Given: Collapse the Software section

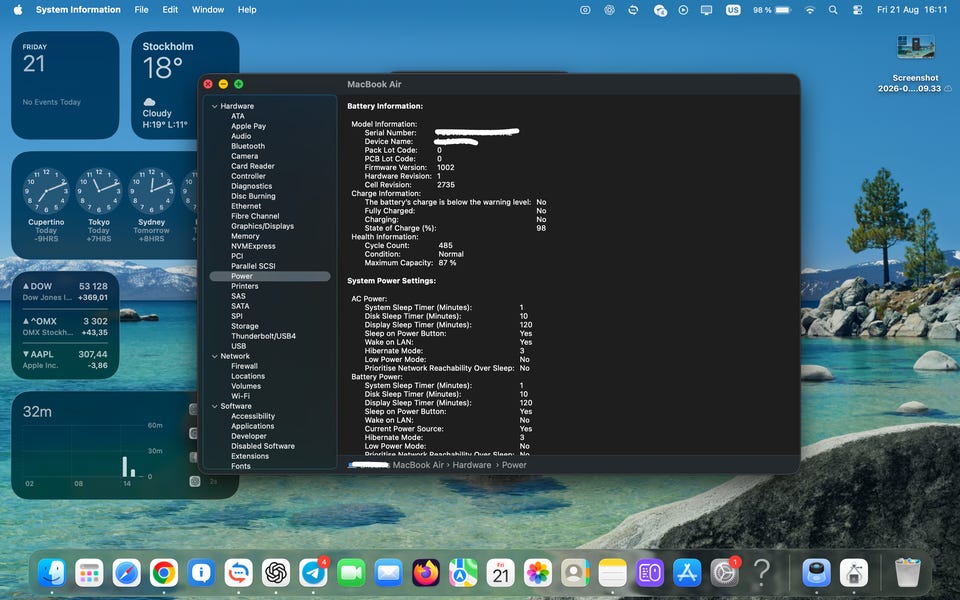Looking at the screenshot, I should pyautogui.click(x=215, y=406).
